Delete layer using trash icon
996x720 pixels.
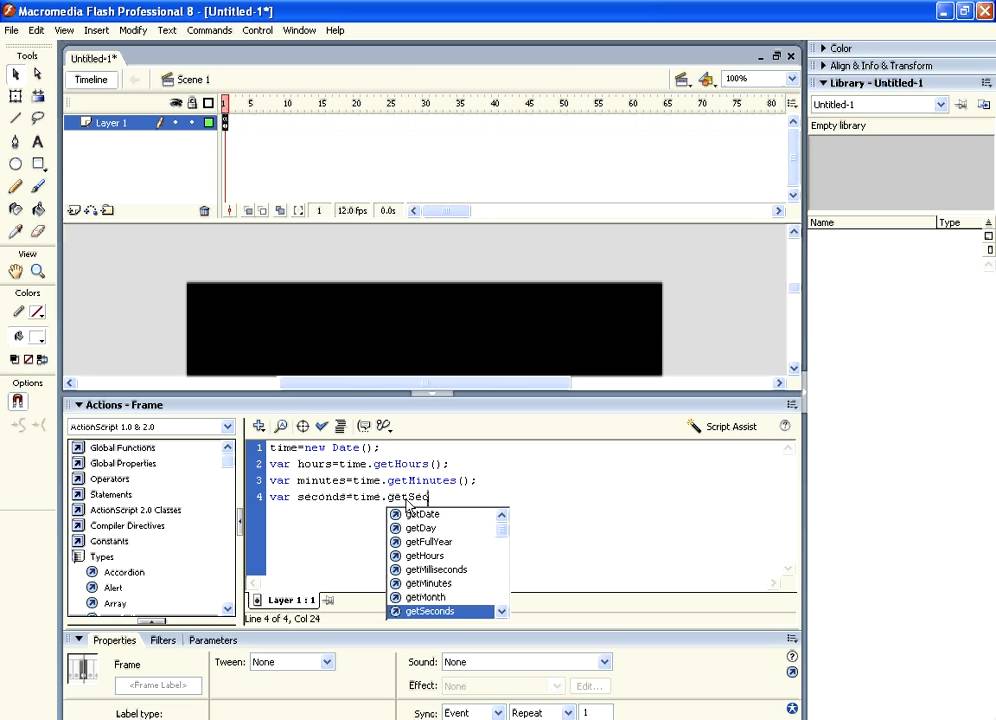tap(205, 211)
